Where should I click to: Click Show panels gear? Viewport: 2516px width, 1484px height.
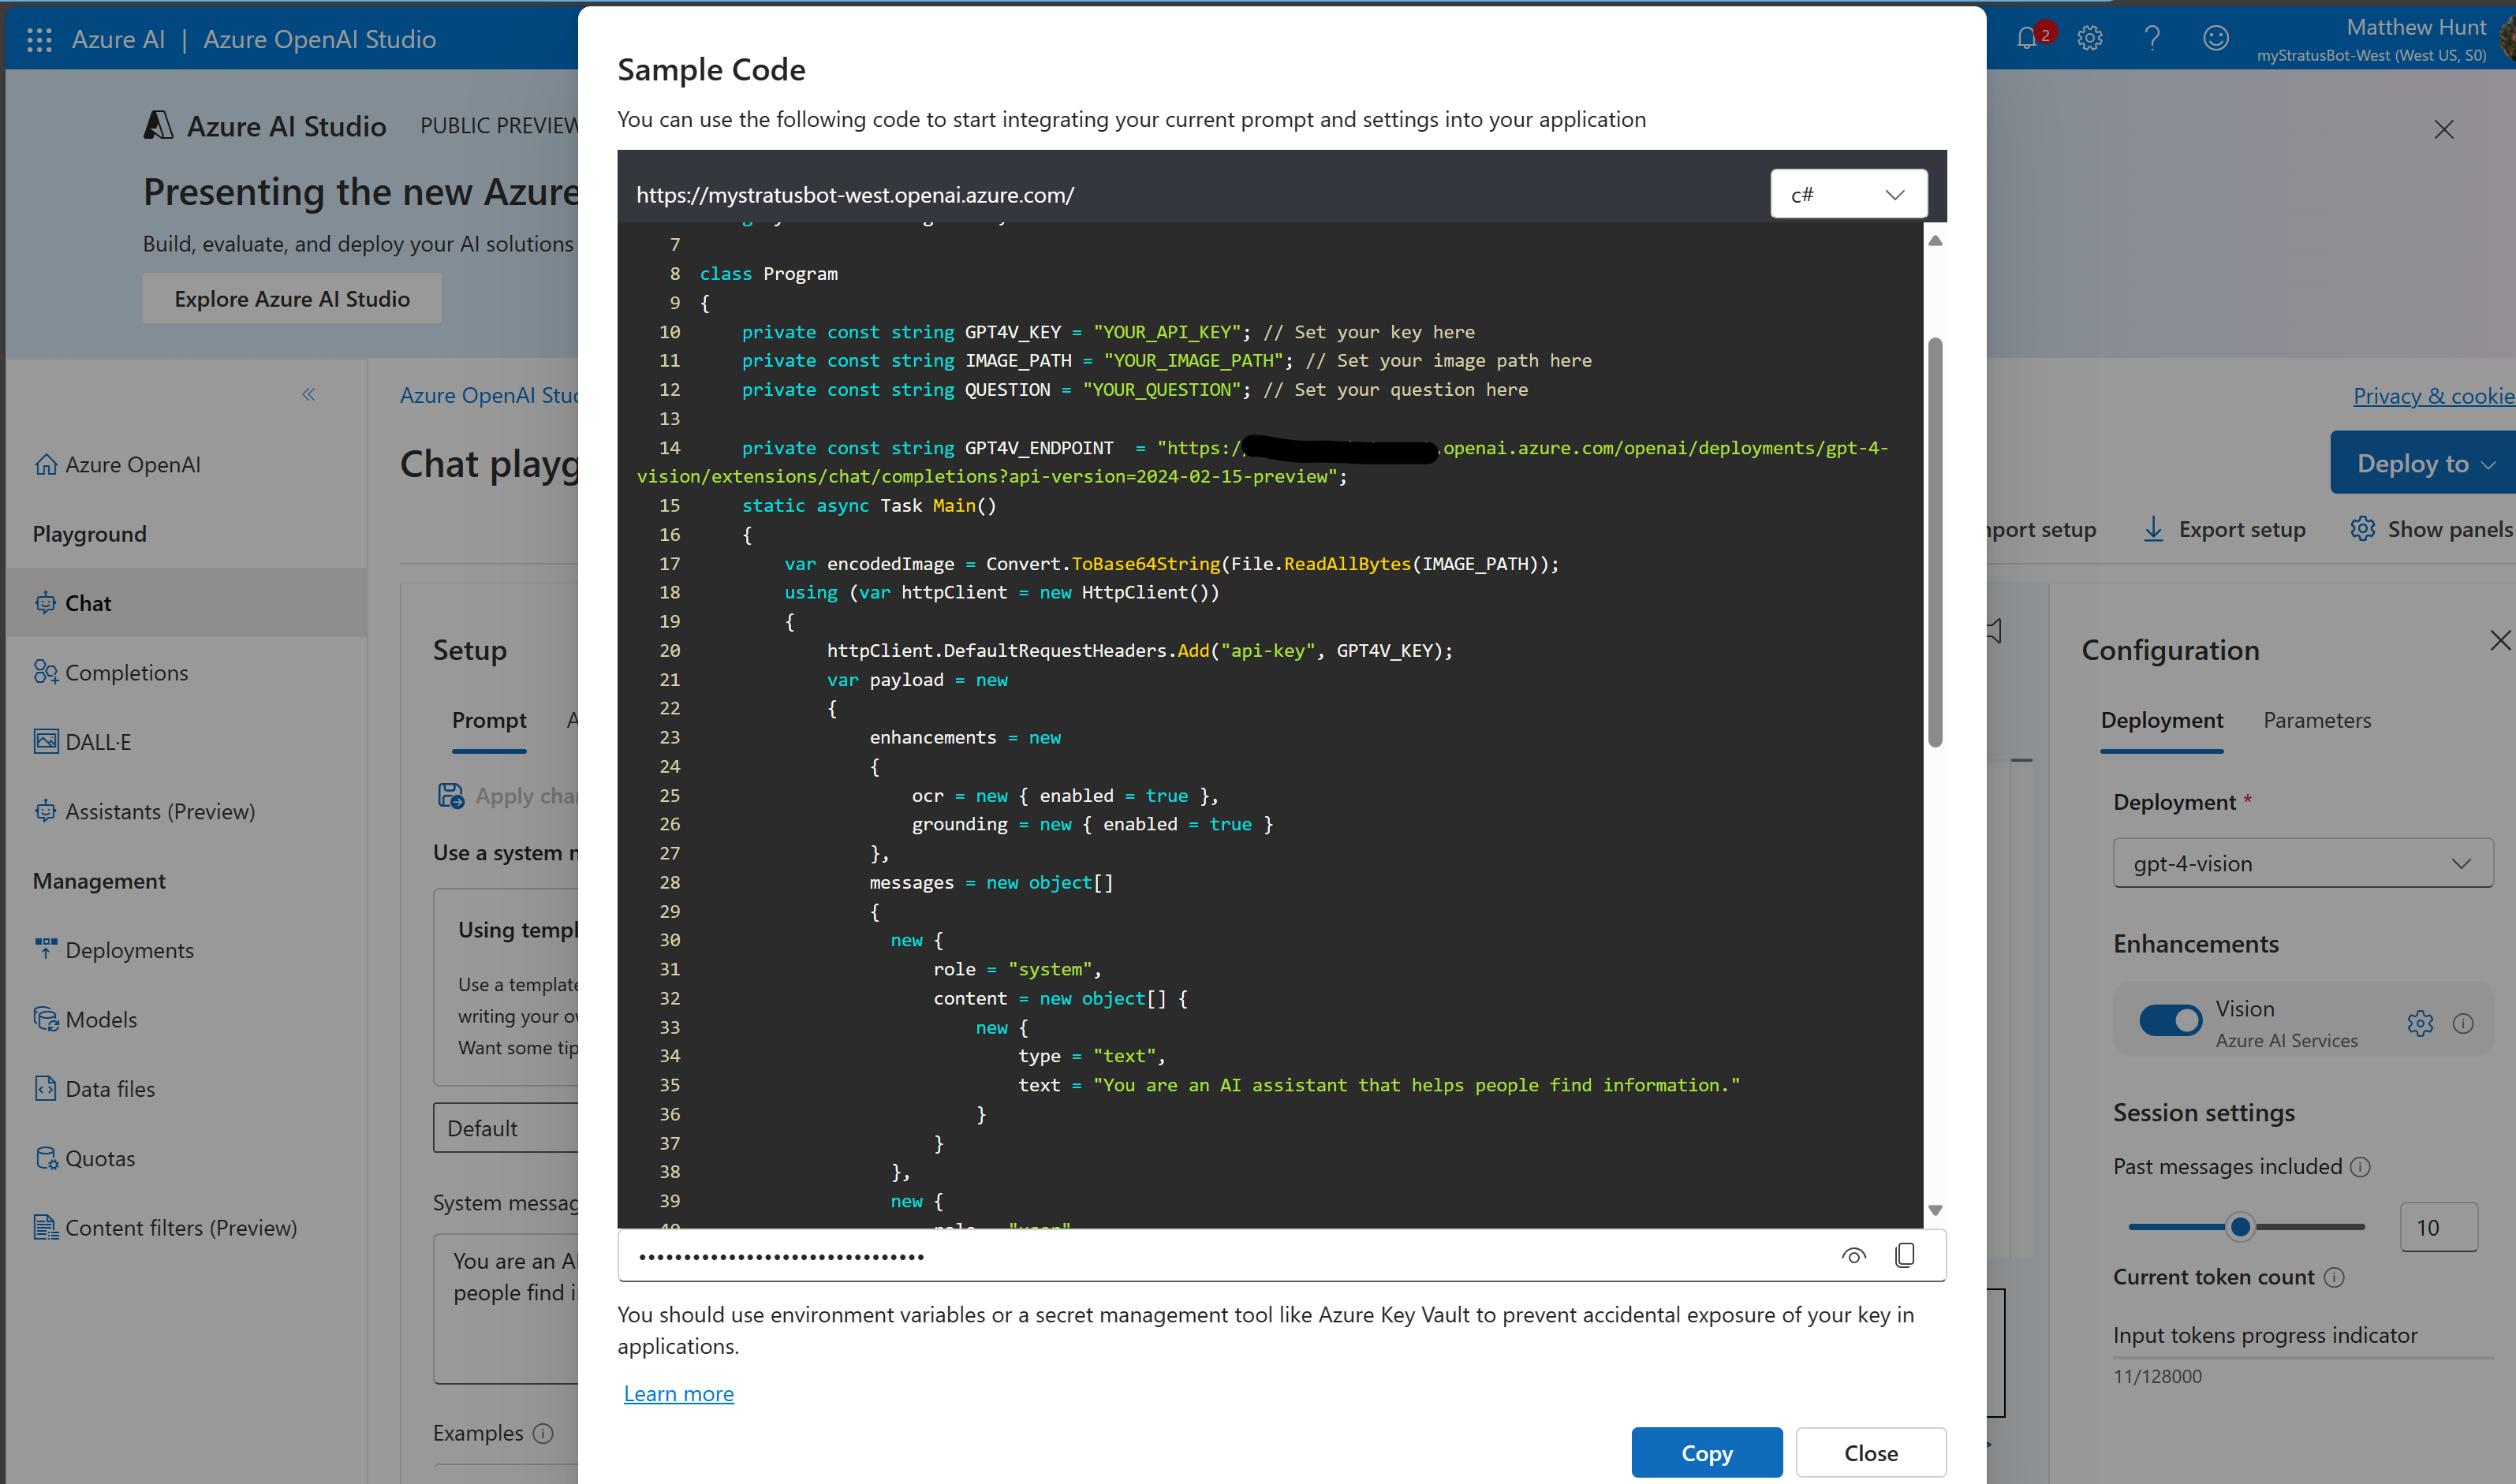(x=2362, y=529)
